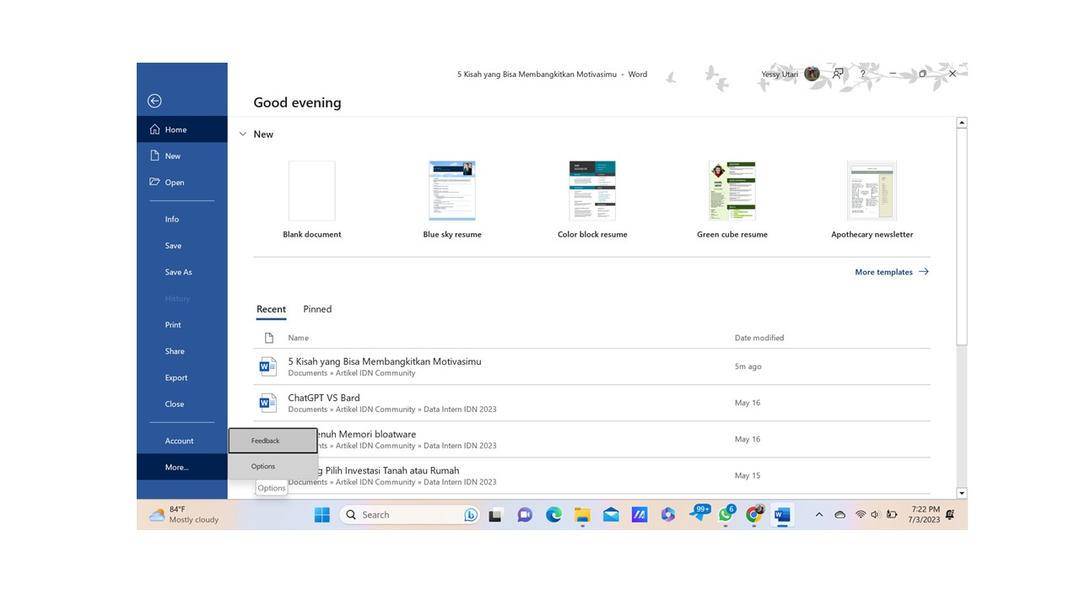Screen dimensions: 1080x608
Task: Click the scrollbar down arrow
Action: coord(962,493)
